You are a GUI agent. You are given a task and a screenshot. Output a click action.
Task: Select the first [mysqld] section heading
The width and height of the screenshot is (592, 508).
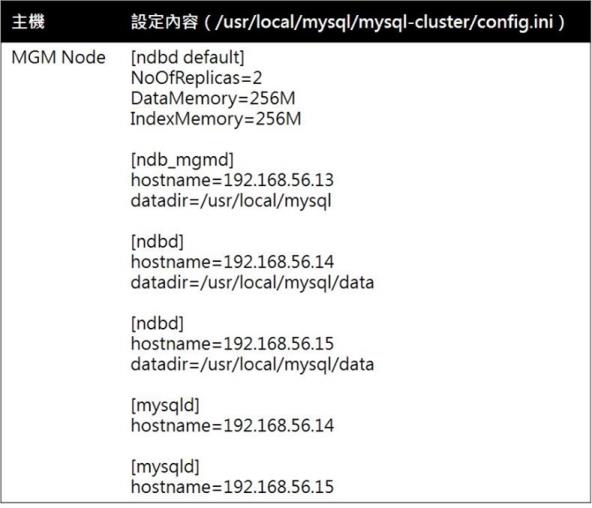[x=165, y=406]
